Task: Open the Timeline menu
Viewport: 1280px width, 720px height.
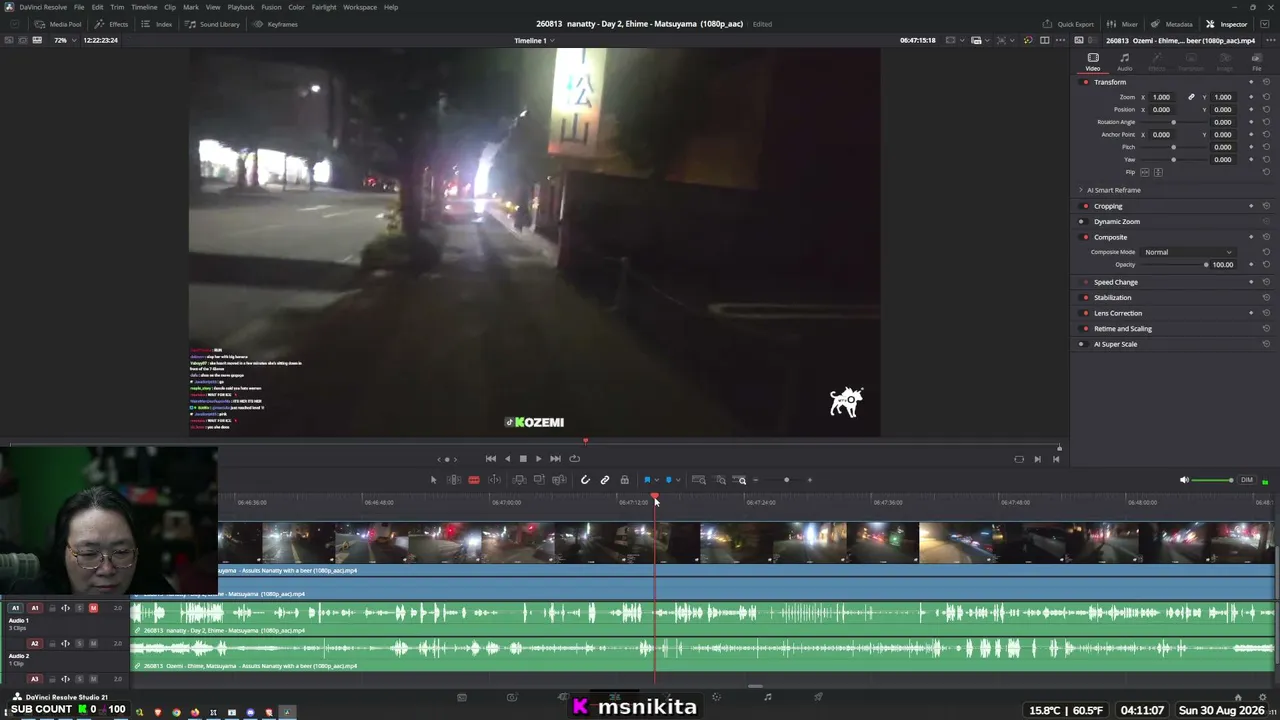Action: 144,7
